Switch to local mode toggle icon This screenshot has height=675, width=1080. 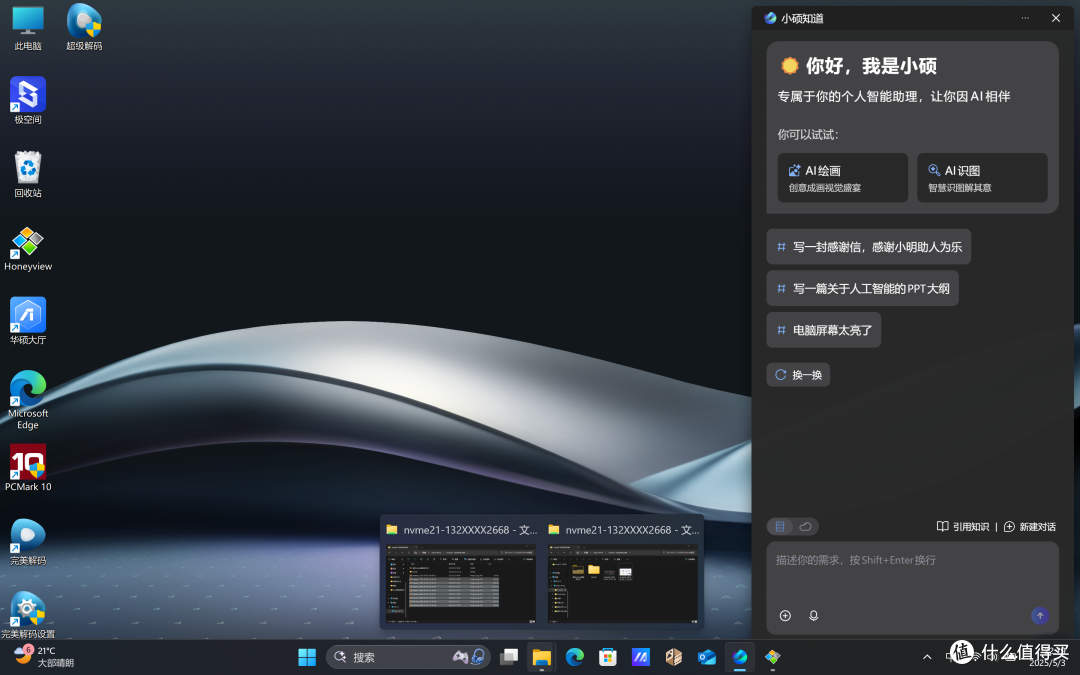click(780, 526)
